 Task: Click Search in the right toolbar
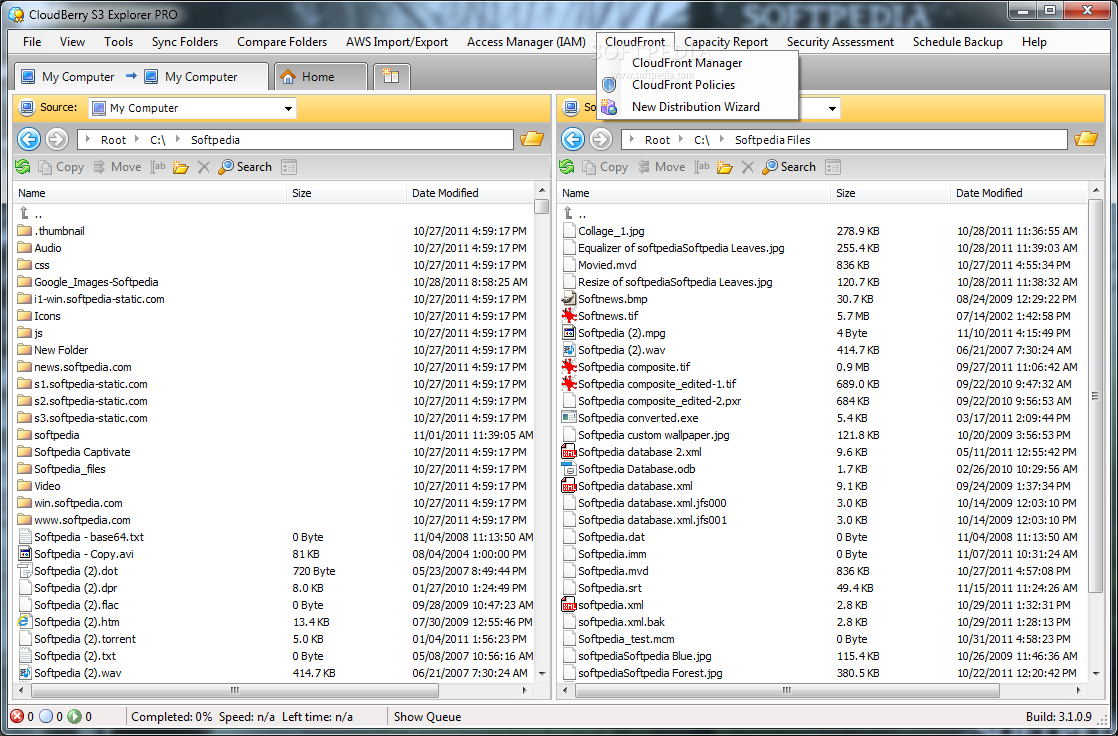[x=789, y=167]
